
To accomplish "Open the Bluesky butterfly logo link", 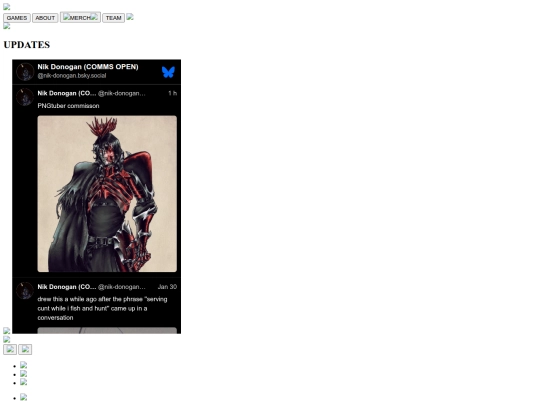I will pyautogui.click(x=168, y=72).
